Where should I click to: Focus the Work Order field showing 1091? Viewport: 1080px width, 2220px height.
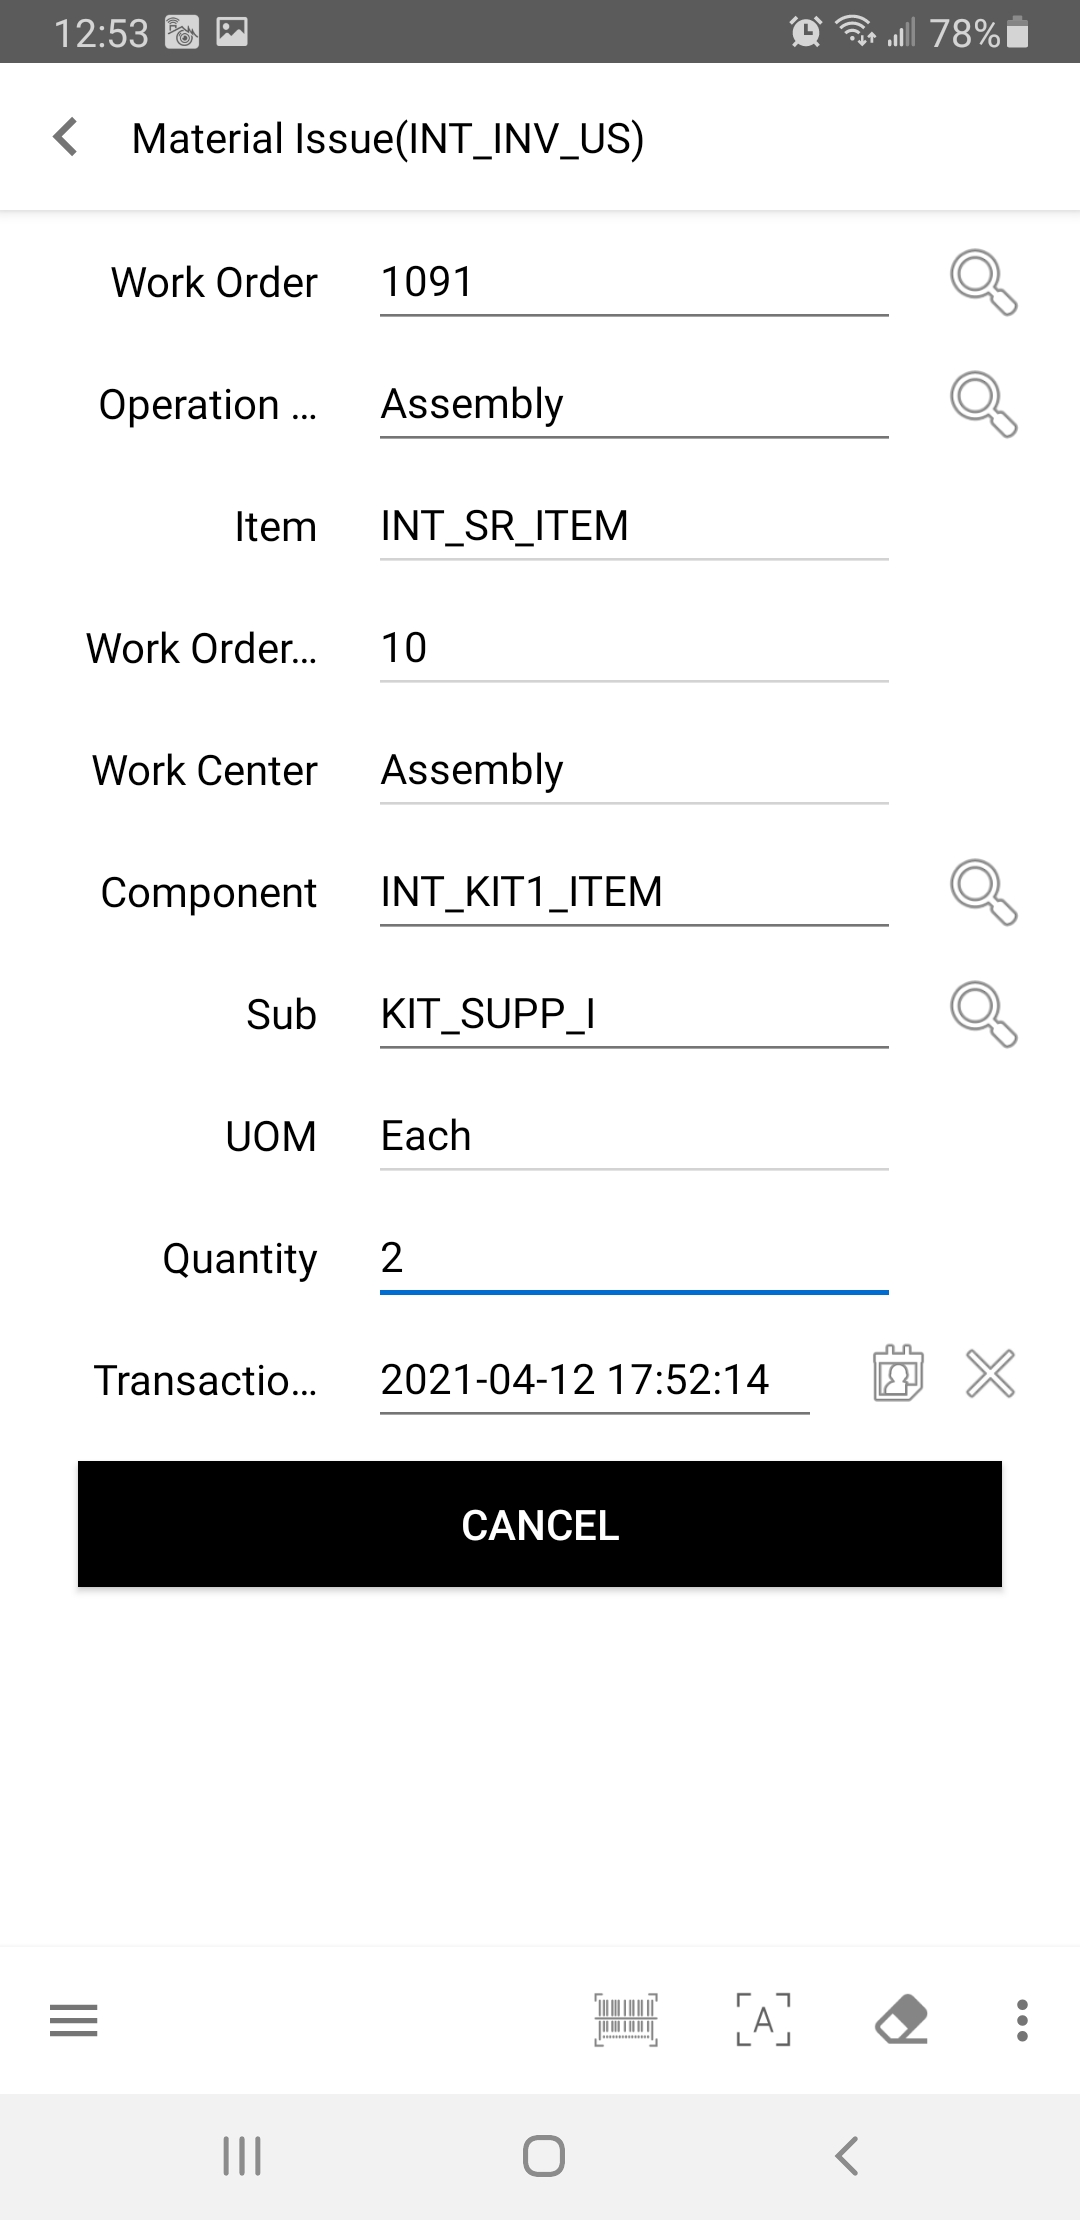(x=633, y=283)
